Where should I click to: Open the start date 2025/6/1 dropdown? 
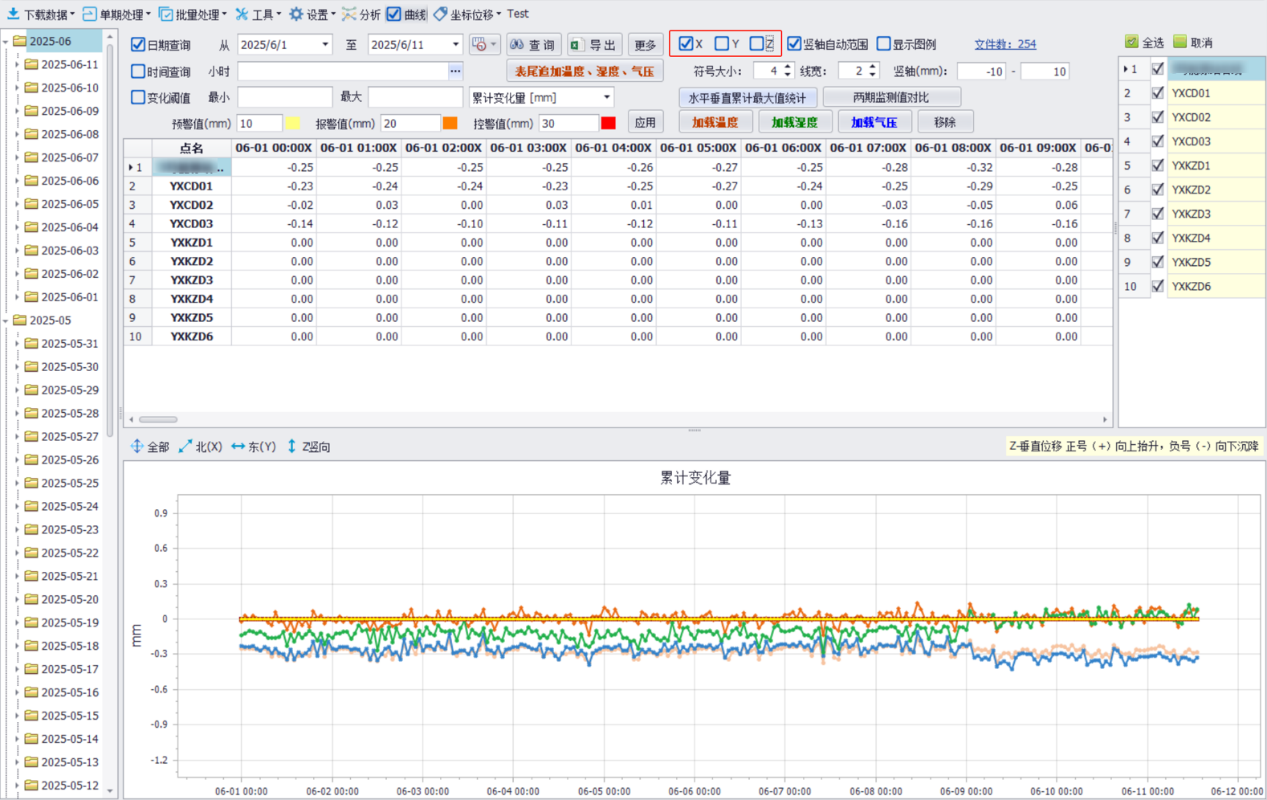point(325,45)
